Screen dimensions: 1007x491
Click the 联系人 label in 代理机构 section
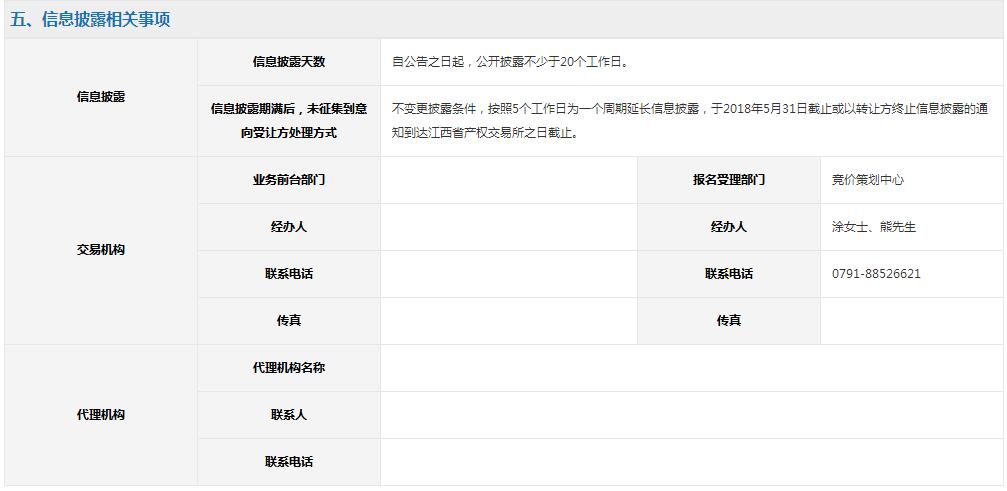click(289, 415)
